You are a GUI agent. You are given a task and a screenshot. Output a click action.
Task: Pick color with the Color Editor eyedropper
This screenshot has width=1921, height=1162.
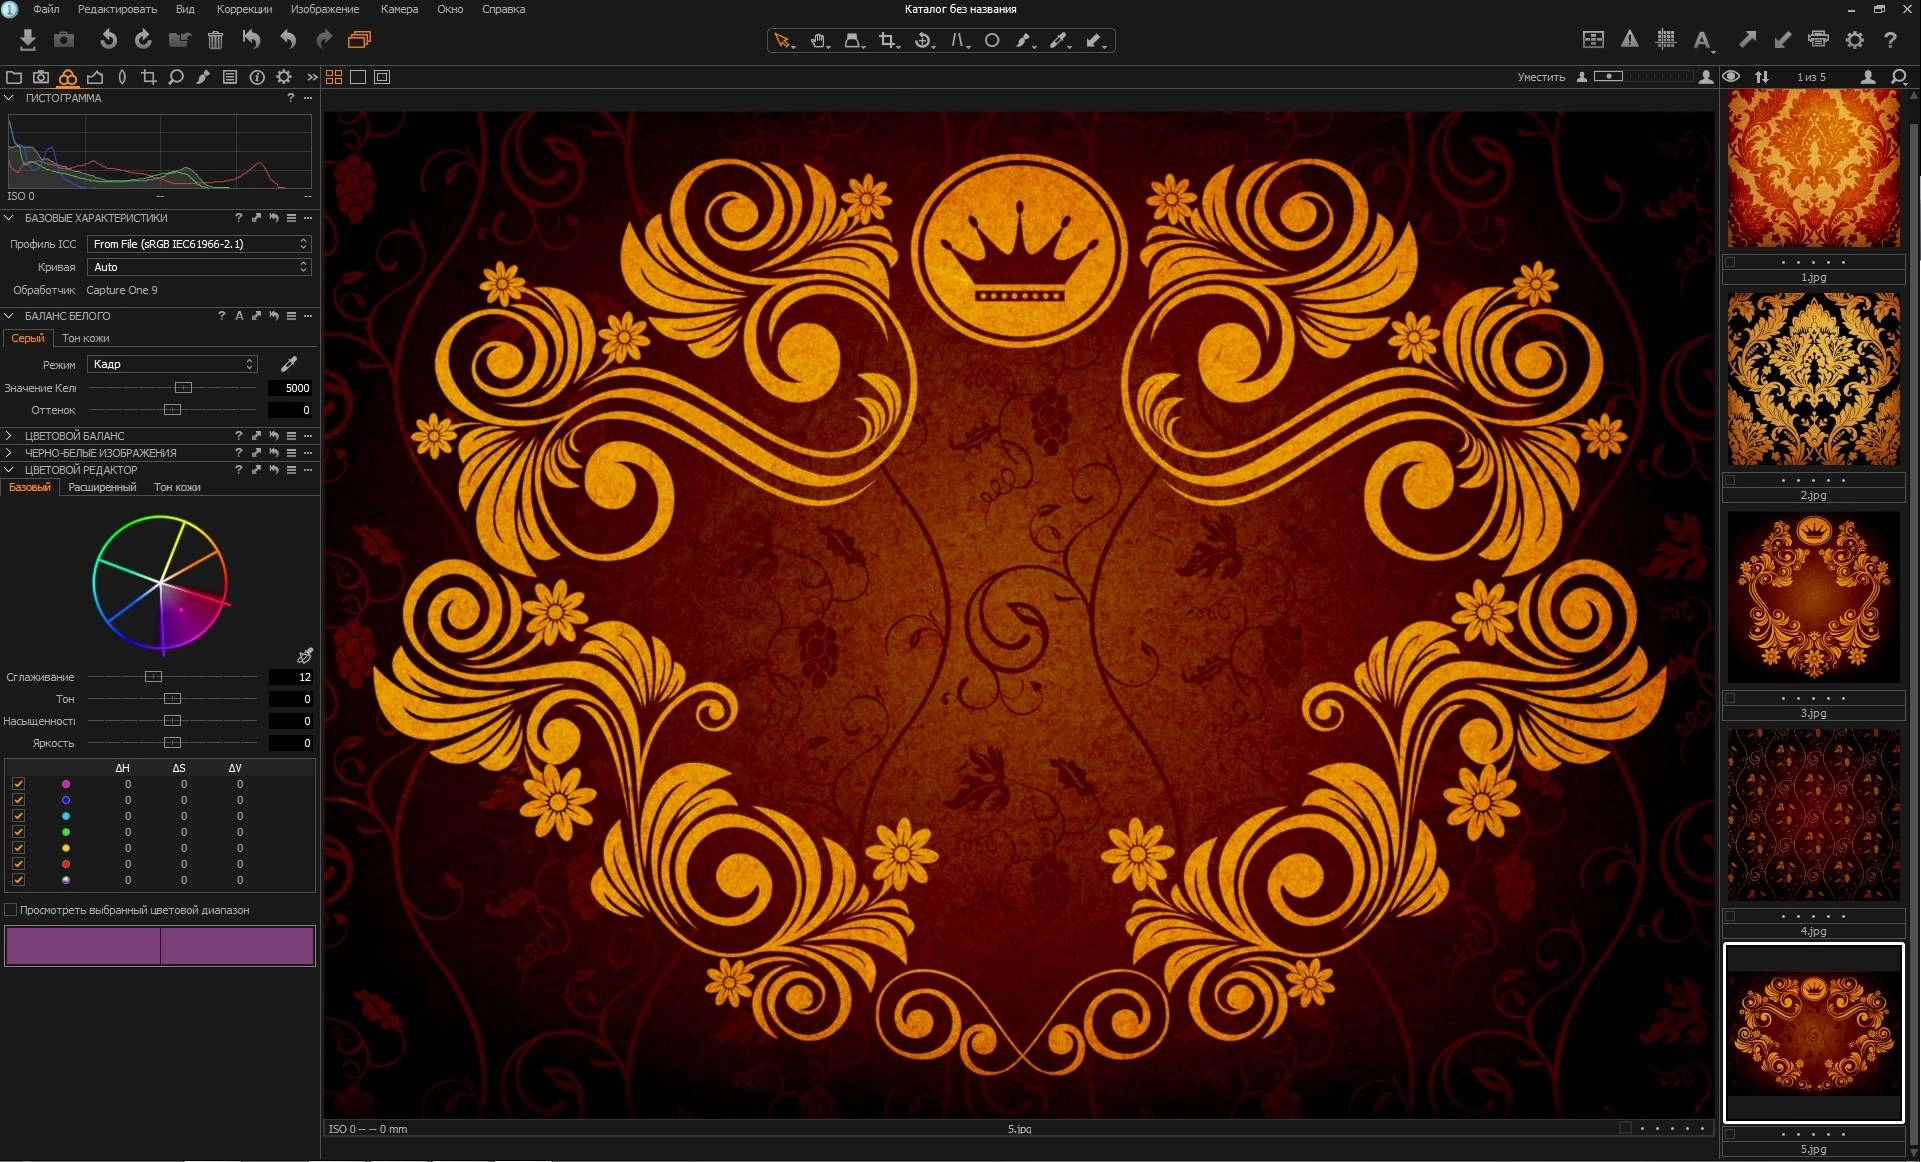(305, 656)
